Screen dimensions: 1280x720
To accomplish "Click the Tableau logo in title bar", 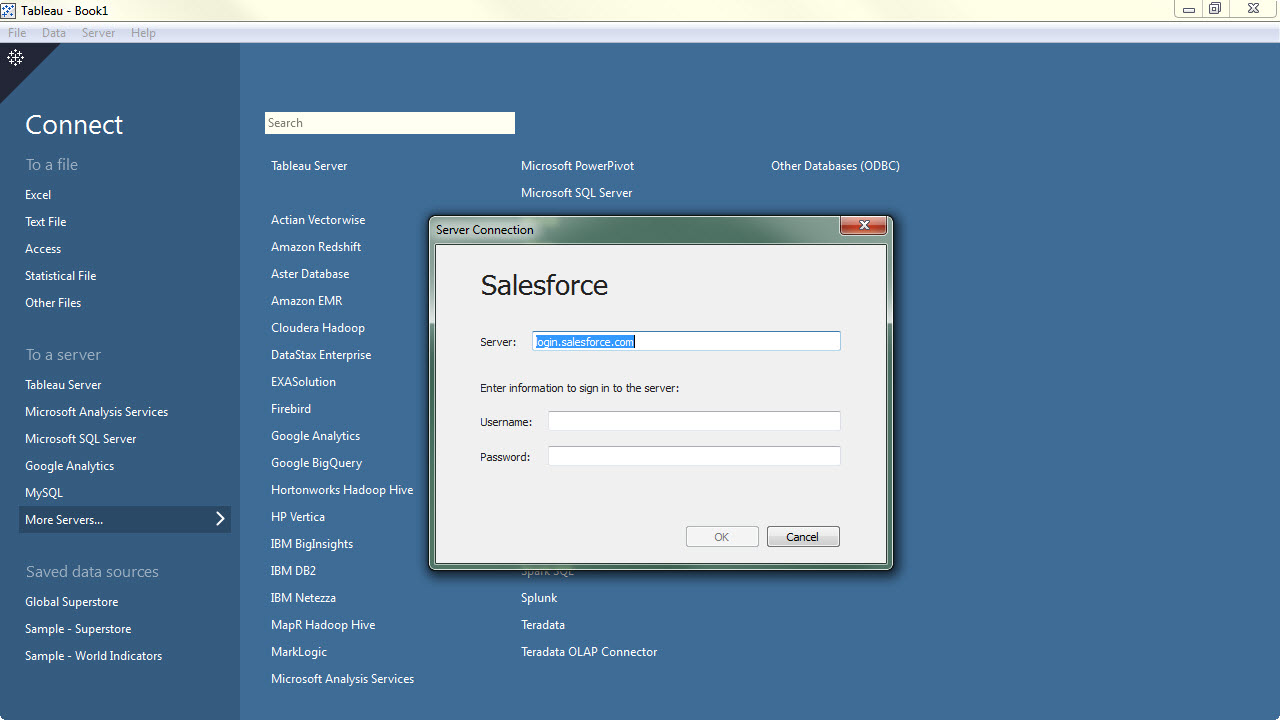I will [8, 10].
